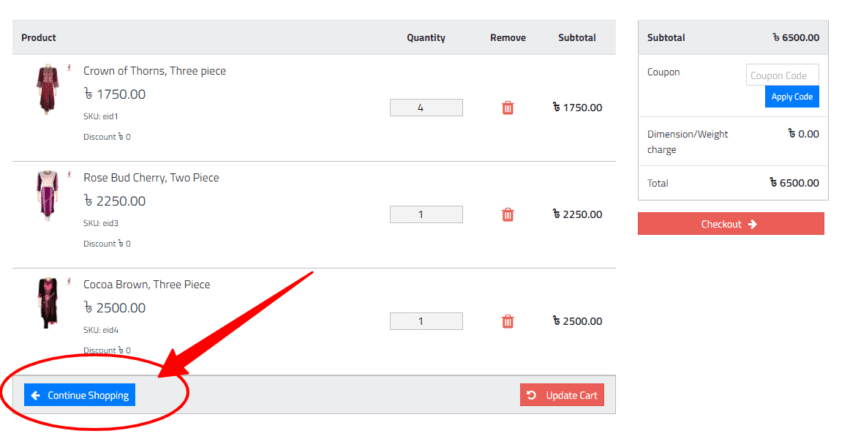Image resolution: width=850 pixels, height=439 pixels.
Task: Remove Crown of Thorns with trash icon
Action: (507, 108)
